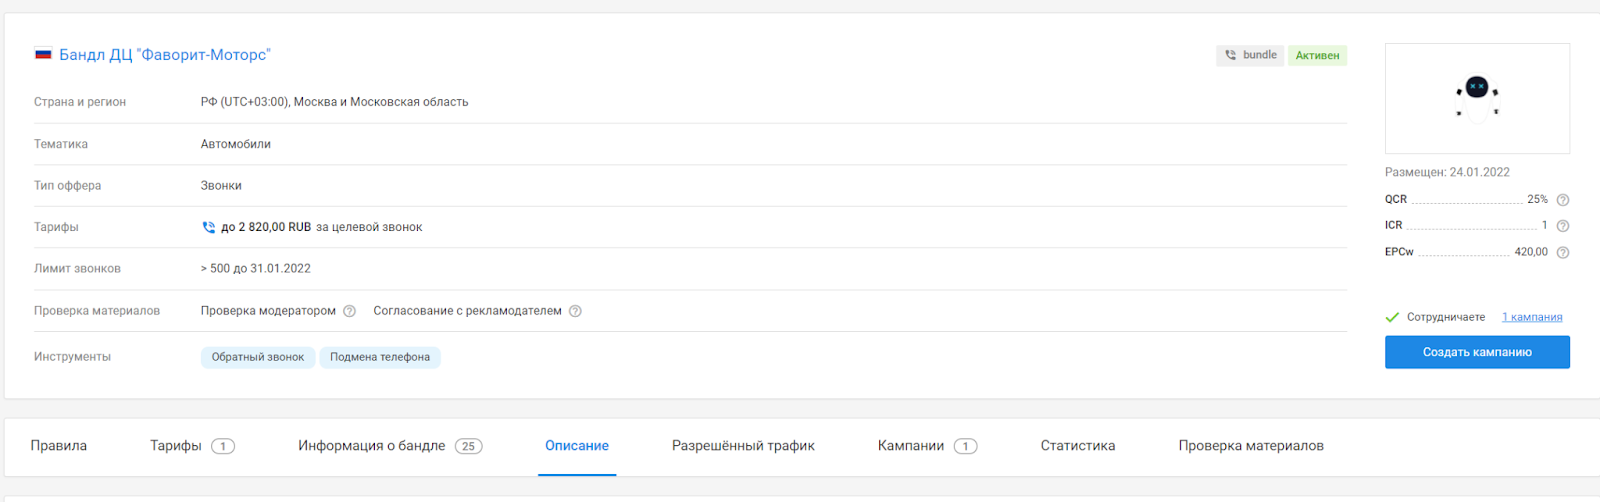Click the ICR help question icon
This screenshot has width=1600, height=502.
click(x=1563, y=226)
